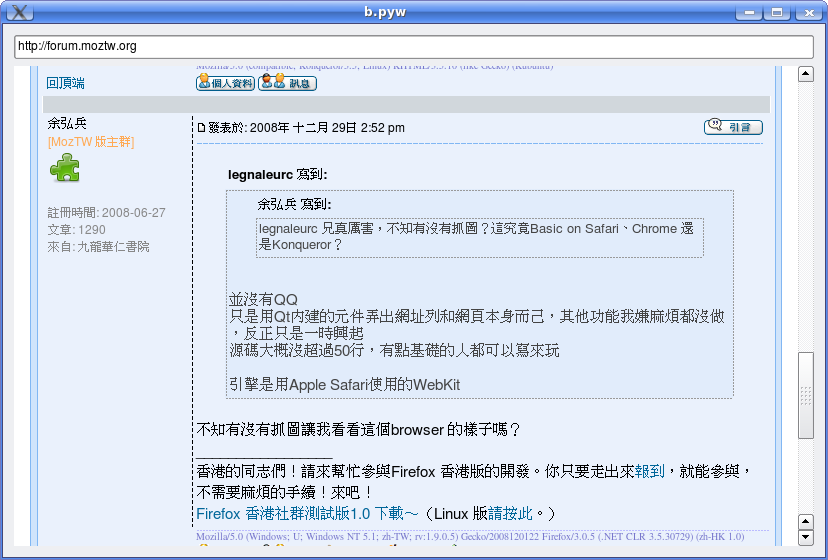Click the 註冊時間: 2008-06-27 text
828x560 pixels.
coord(107,212)
